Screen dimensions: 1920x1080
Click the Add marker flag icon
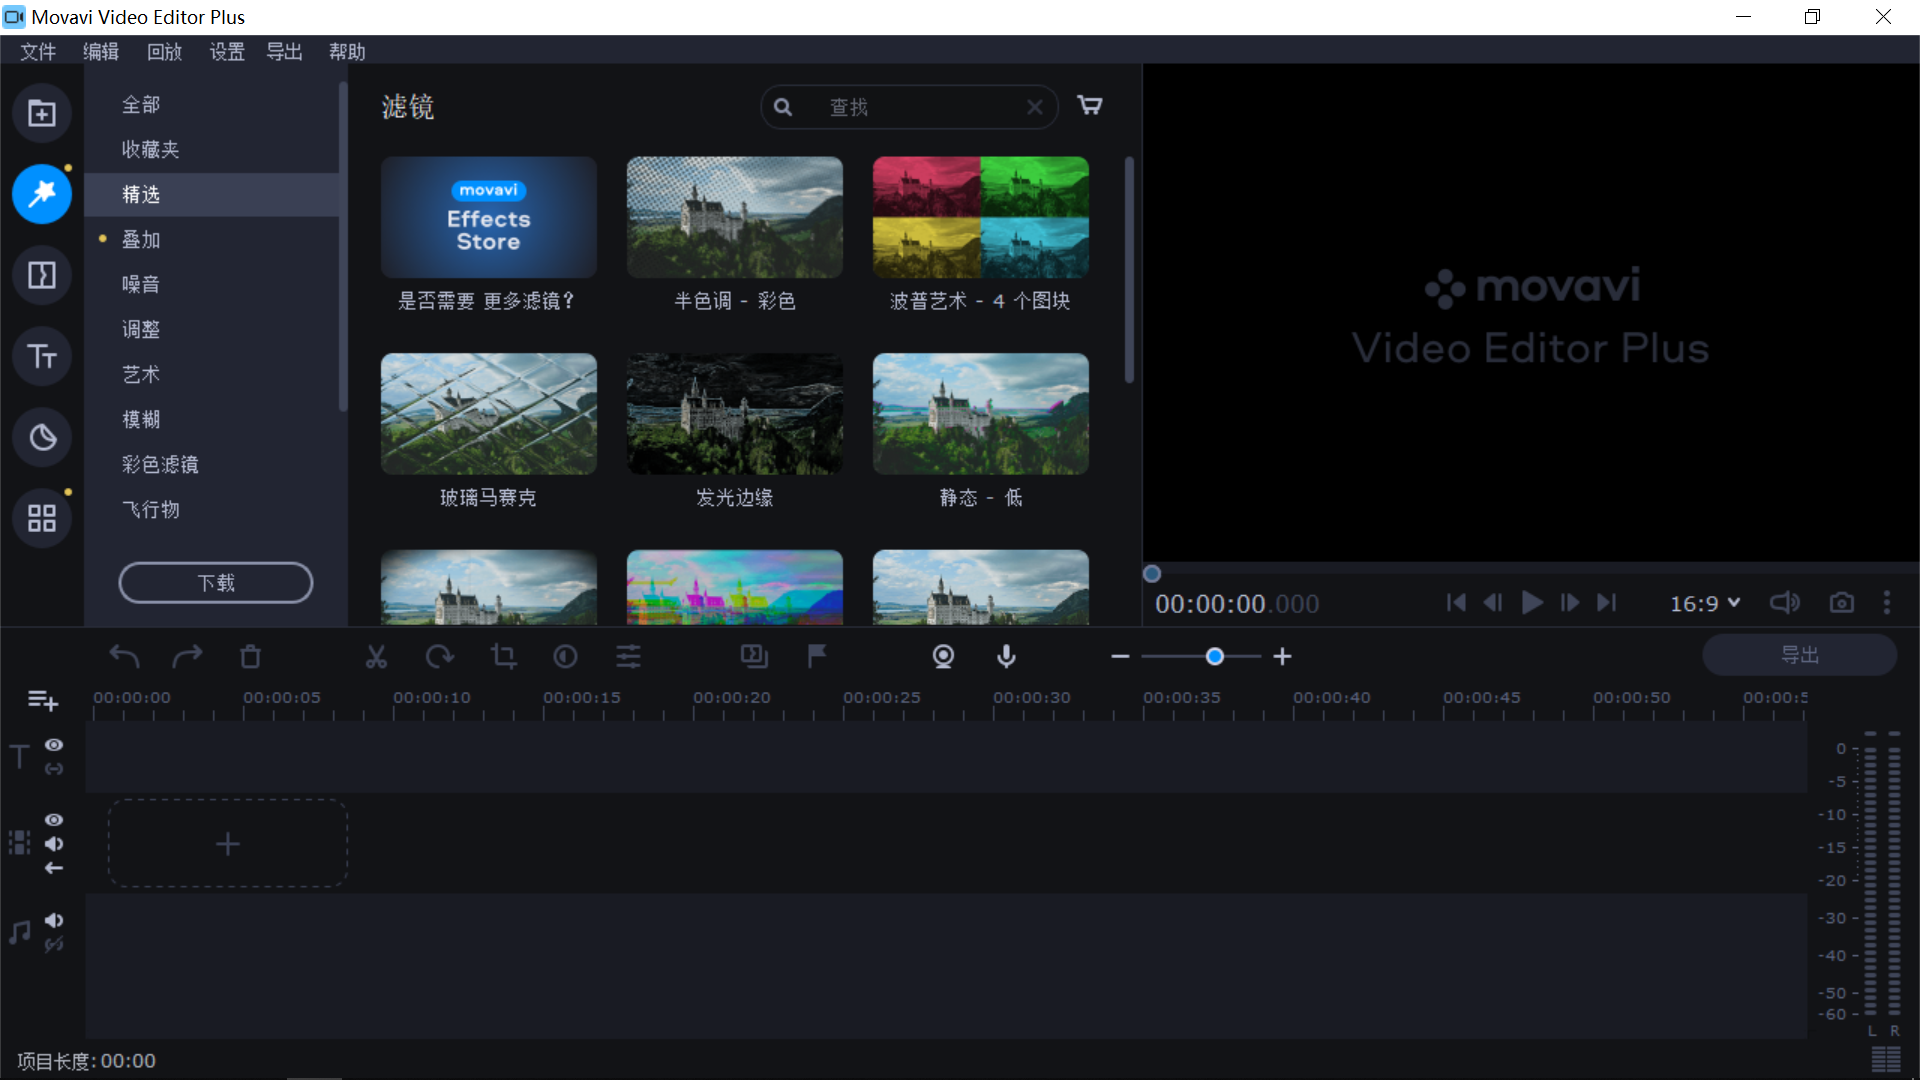(x=817, y=656)
